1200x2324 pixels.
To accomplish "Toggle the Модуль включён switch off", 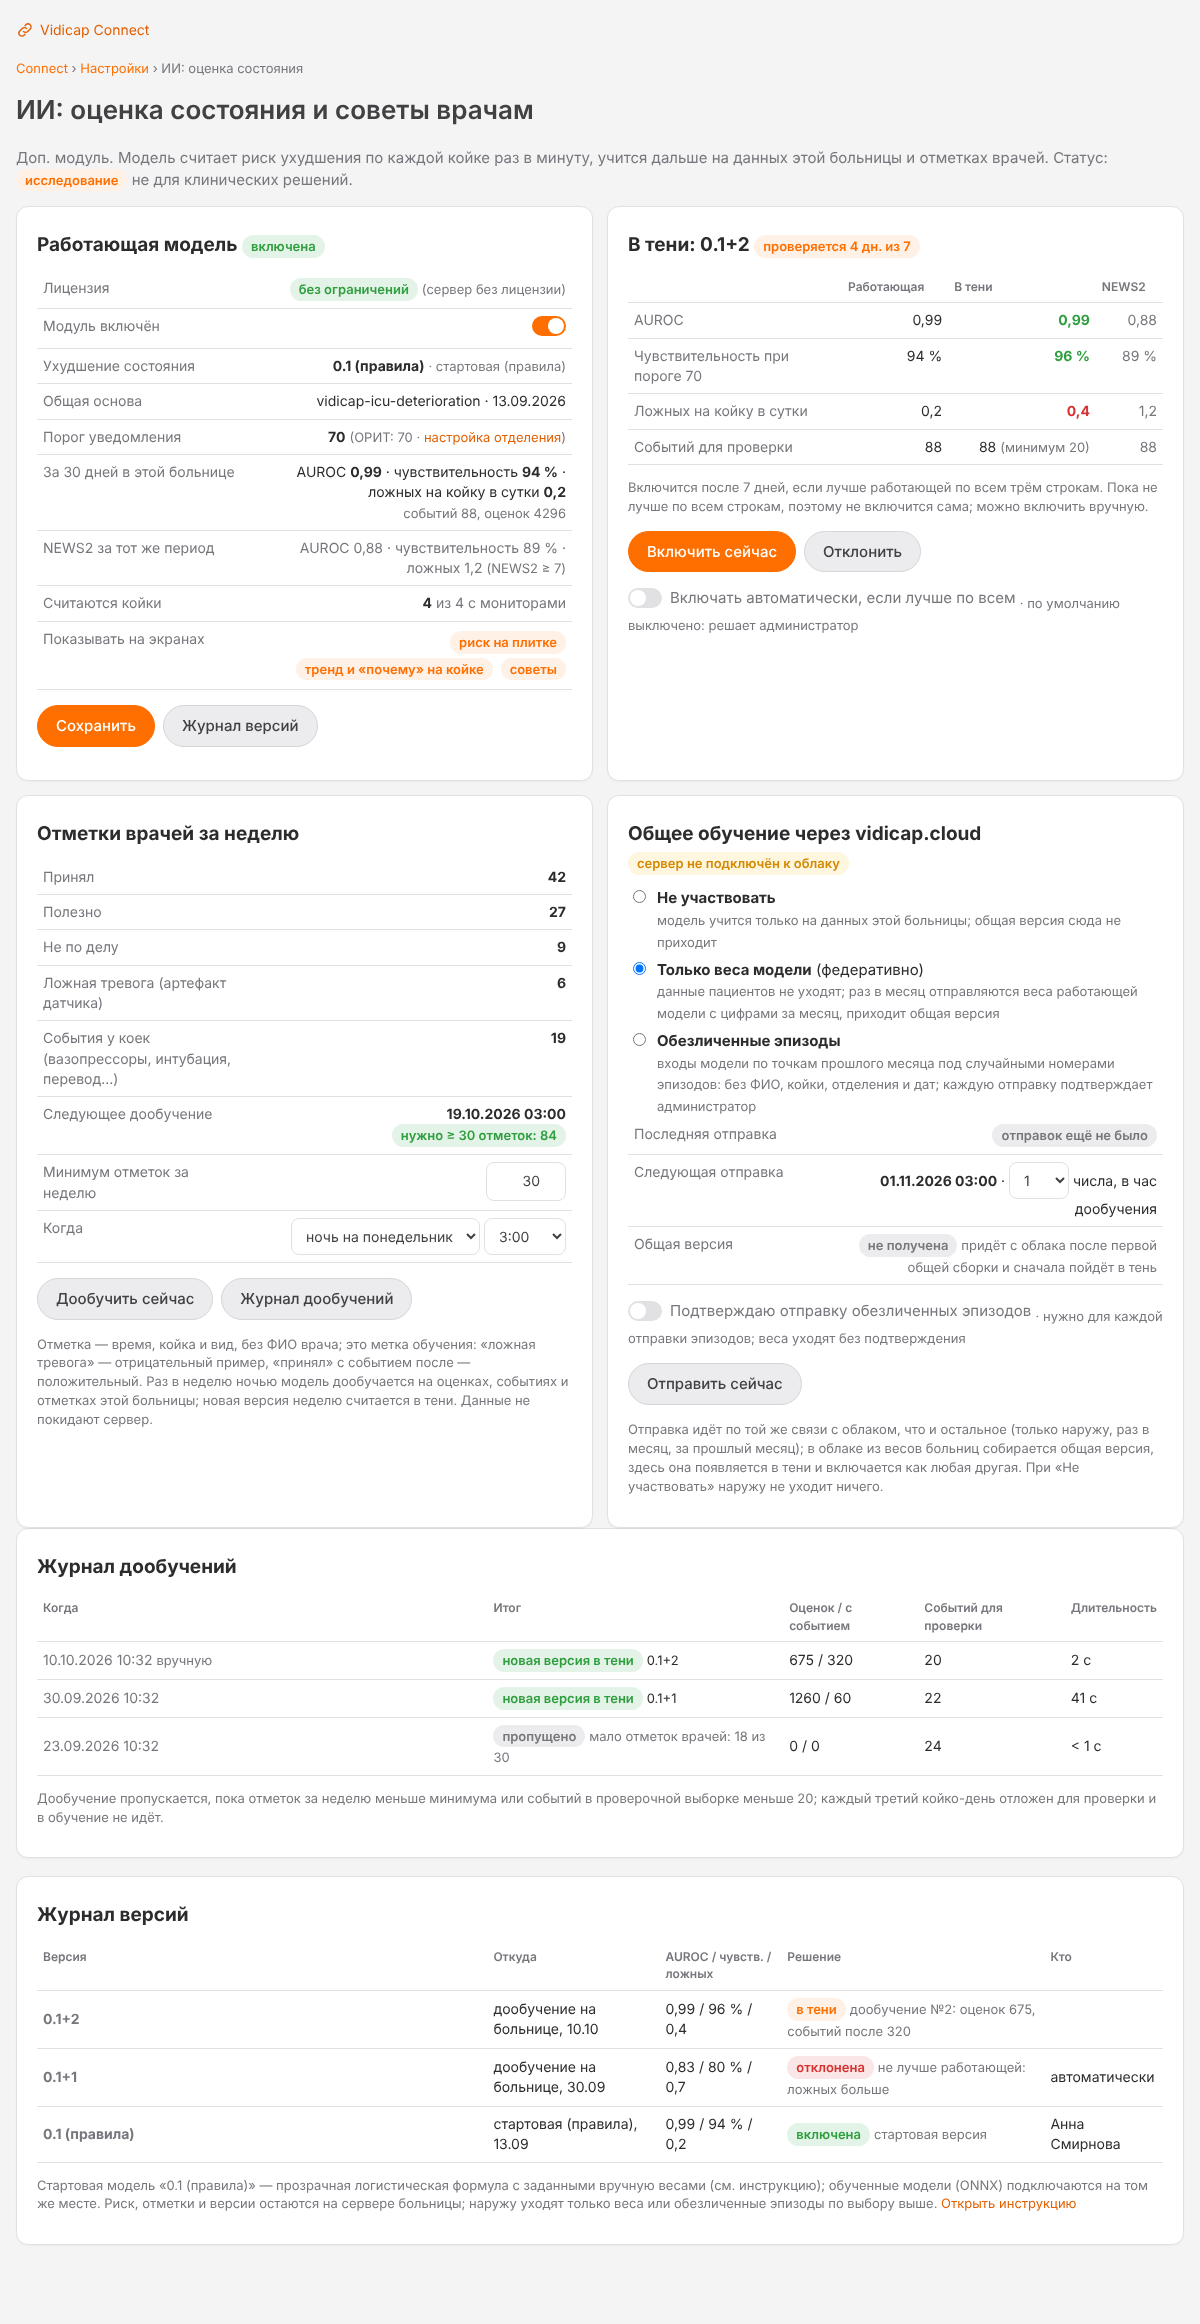I will (549, 326).
